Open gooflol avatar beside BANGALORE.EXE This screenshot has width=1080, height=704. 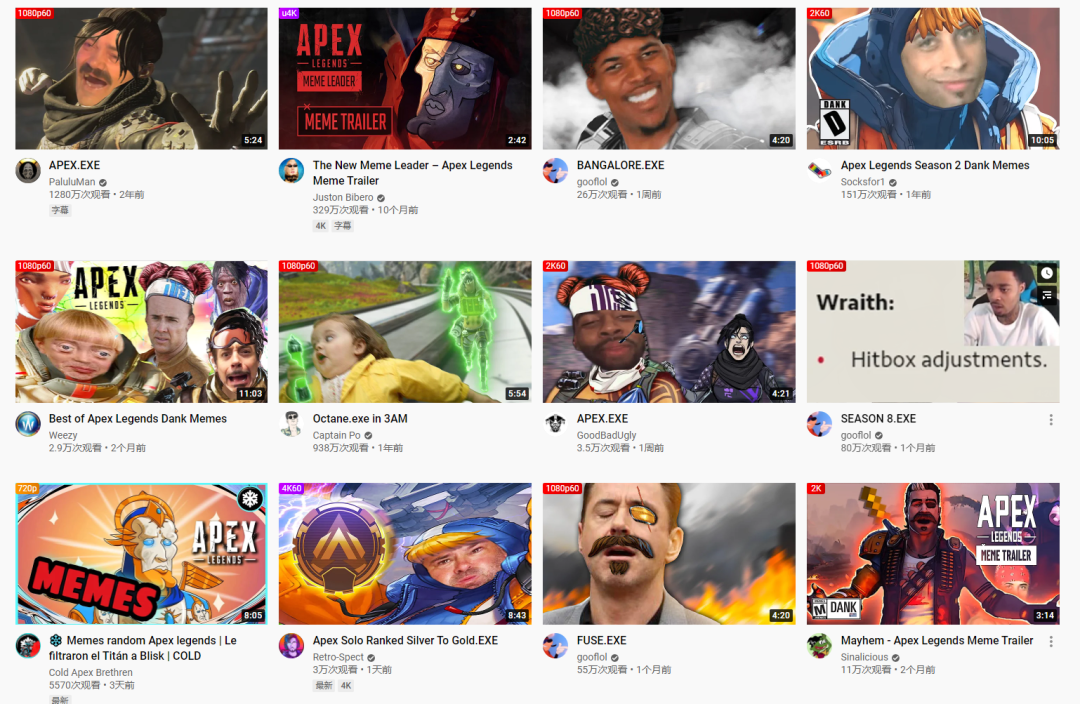tap(555, 170)
